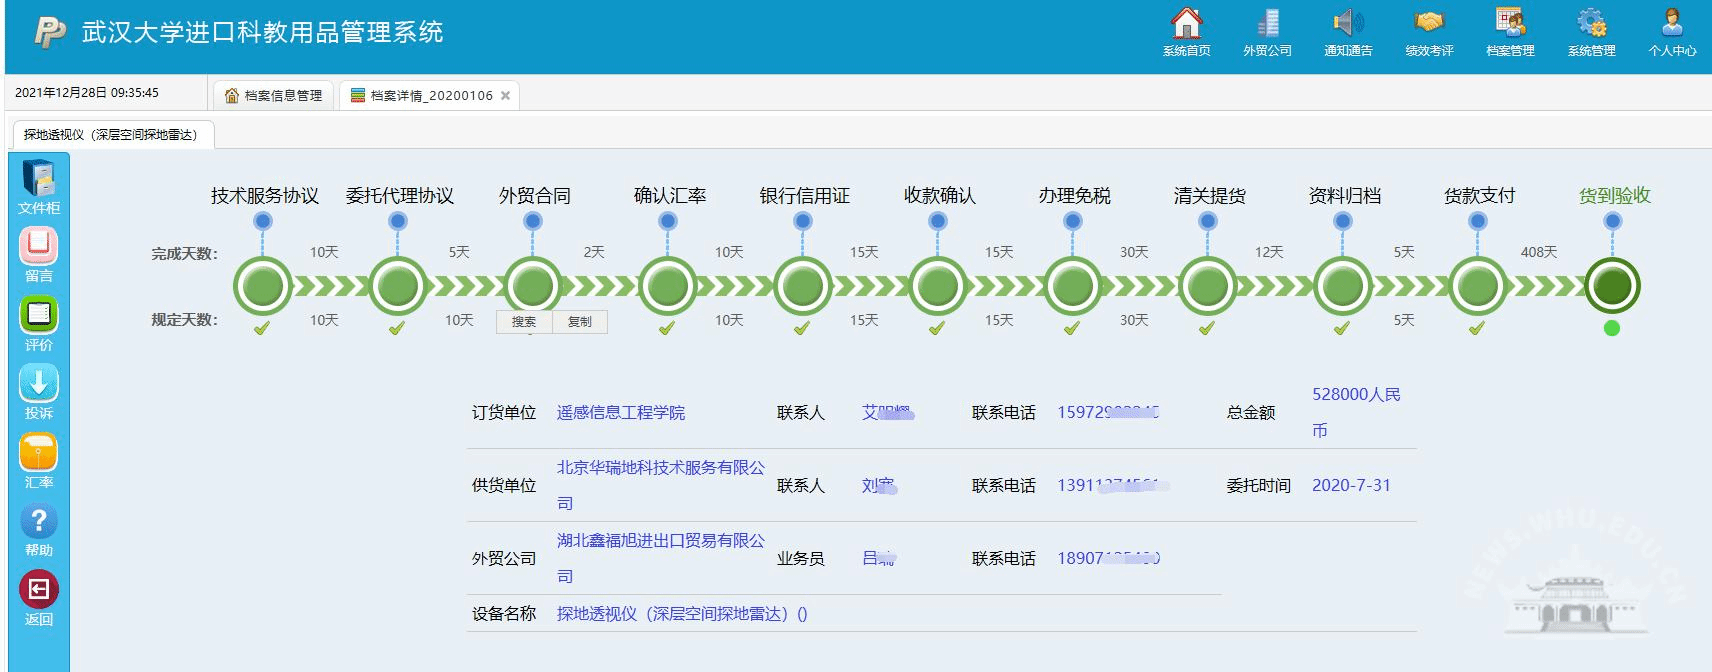1712x672 pixels.
Task: Open the 文件柜 file cabinet icon
Action: point(38,180)
